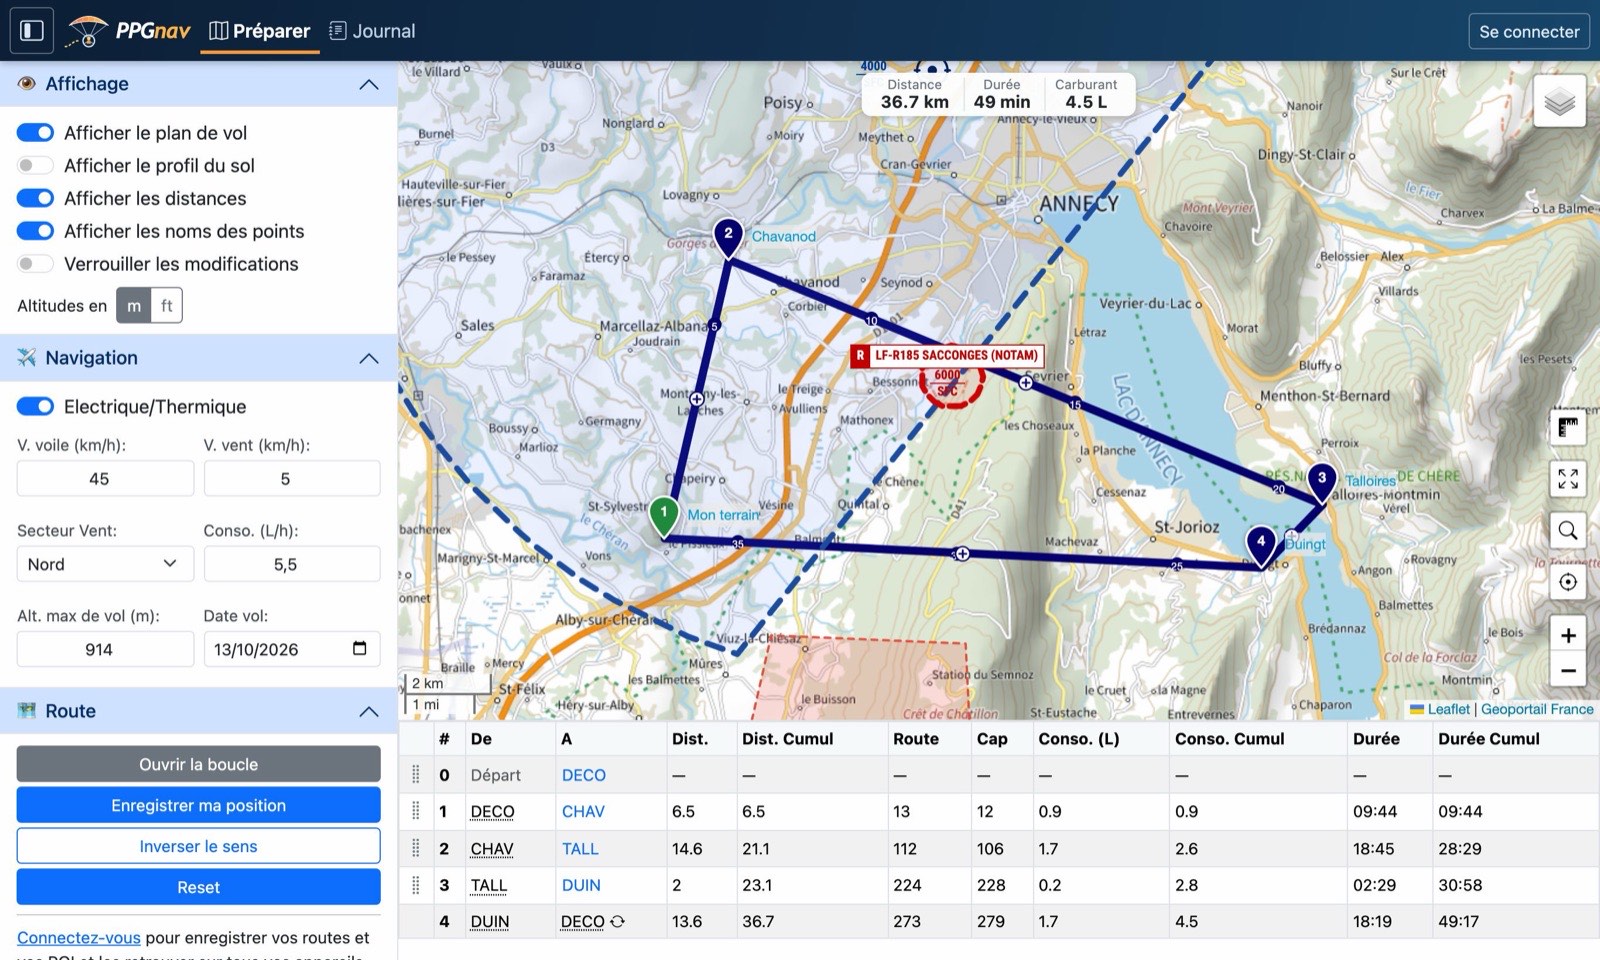The image size is (1600, 960).
Task: Click waypoint marker 4 Duingt
Action: (x=1261, y=546)
